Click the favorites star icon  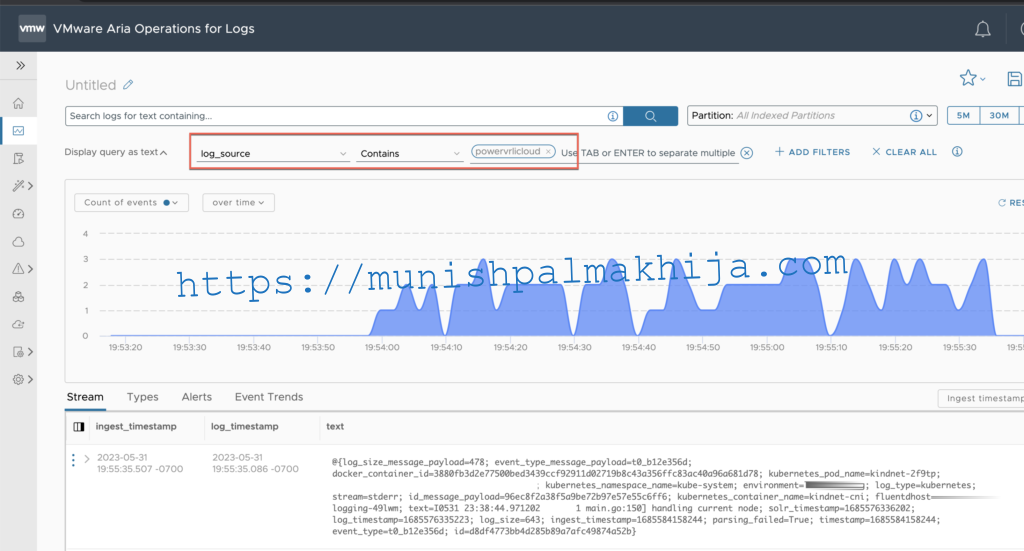coord(968,78)
